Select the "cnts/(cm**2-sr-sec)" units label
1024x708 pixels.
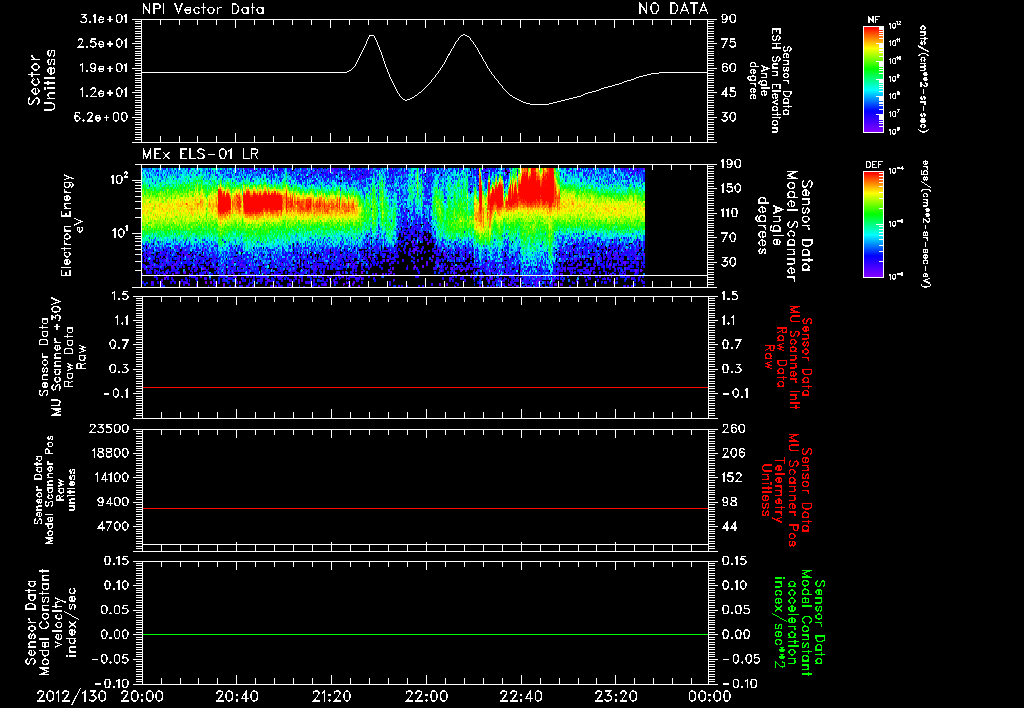(923, 79)
